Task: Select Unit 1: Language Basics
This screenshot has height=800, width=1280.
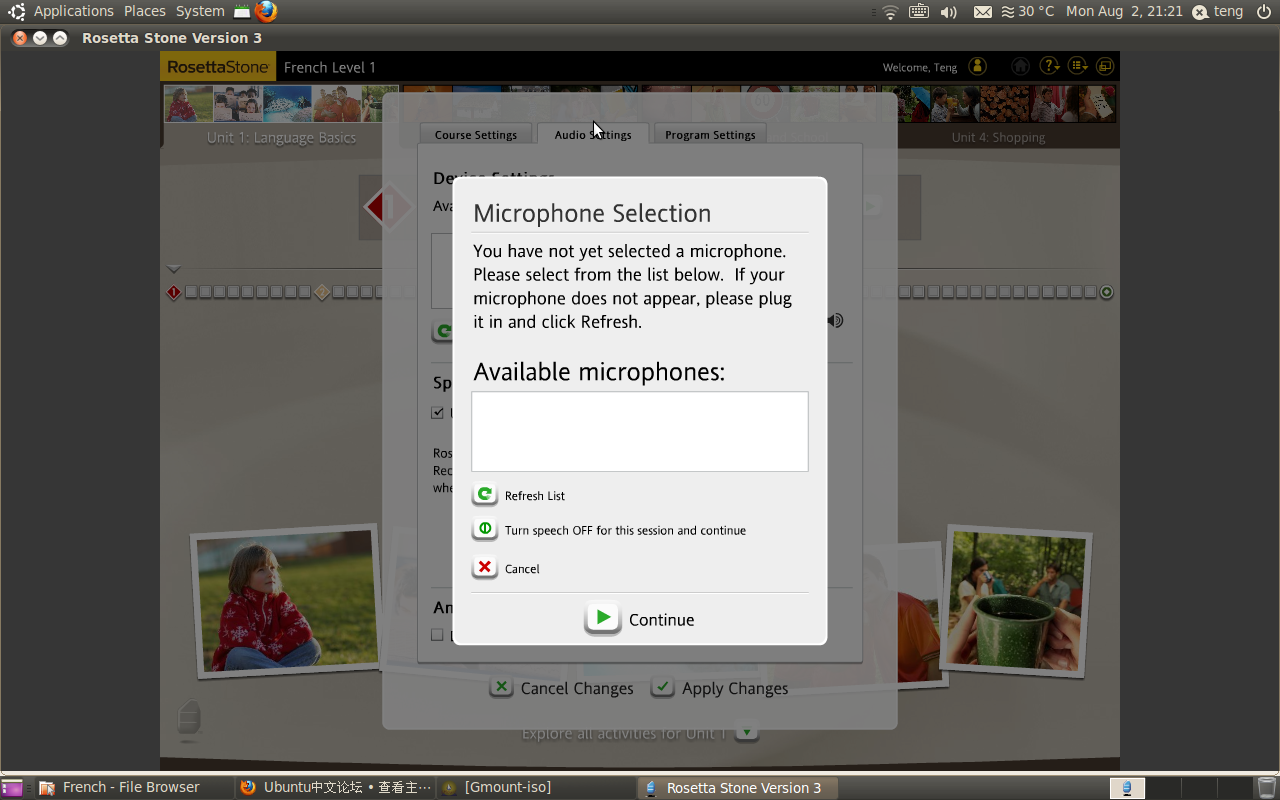Action: click(x=281, y=138)
